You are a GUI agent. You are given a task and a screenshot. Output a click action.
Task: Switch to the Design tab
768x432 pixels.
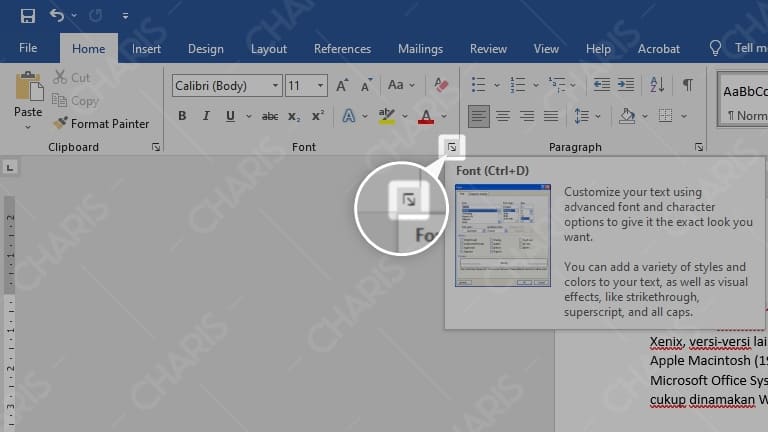coord(206,48)
